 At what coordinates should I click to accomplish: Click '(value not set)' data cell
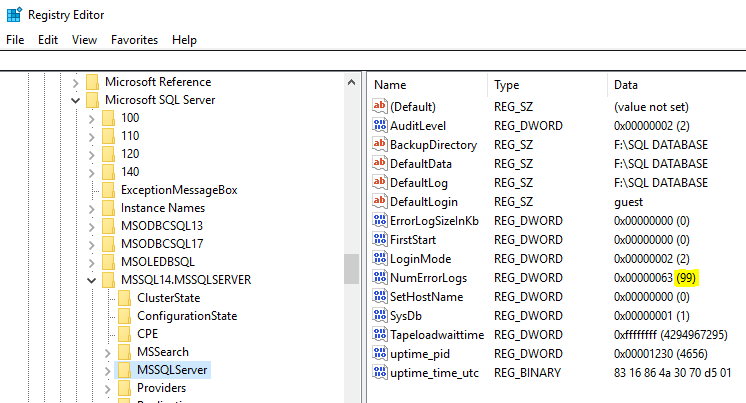pyautogui.click(x=651, y=107)
